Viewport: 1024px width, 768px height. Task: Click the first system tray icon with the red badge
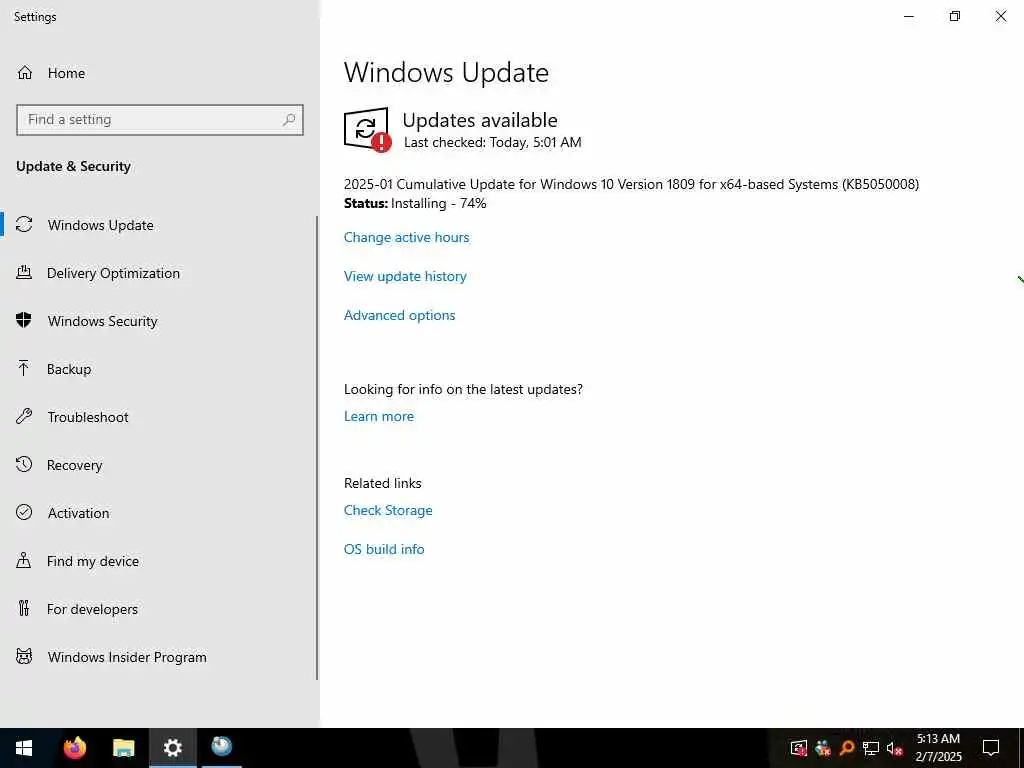pyautogui.click(x=799, y=748)
